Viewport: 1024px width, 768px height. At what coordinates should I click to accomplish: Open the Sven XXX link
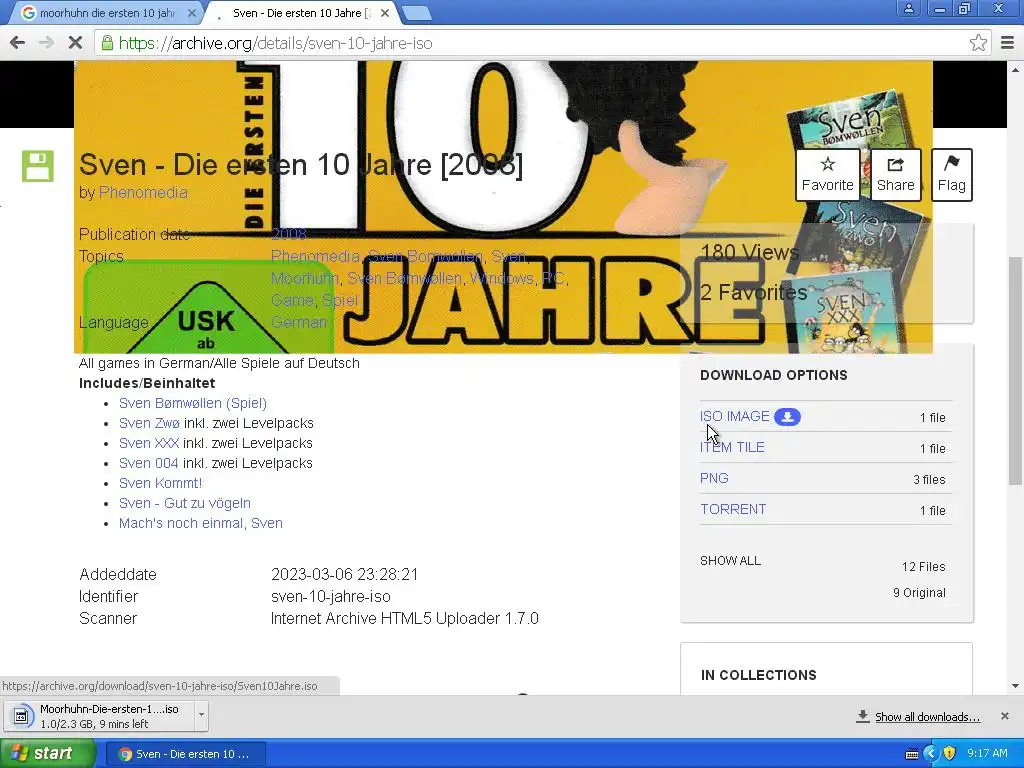click(x=148, y=443)
